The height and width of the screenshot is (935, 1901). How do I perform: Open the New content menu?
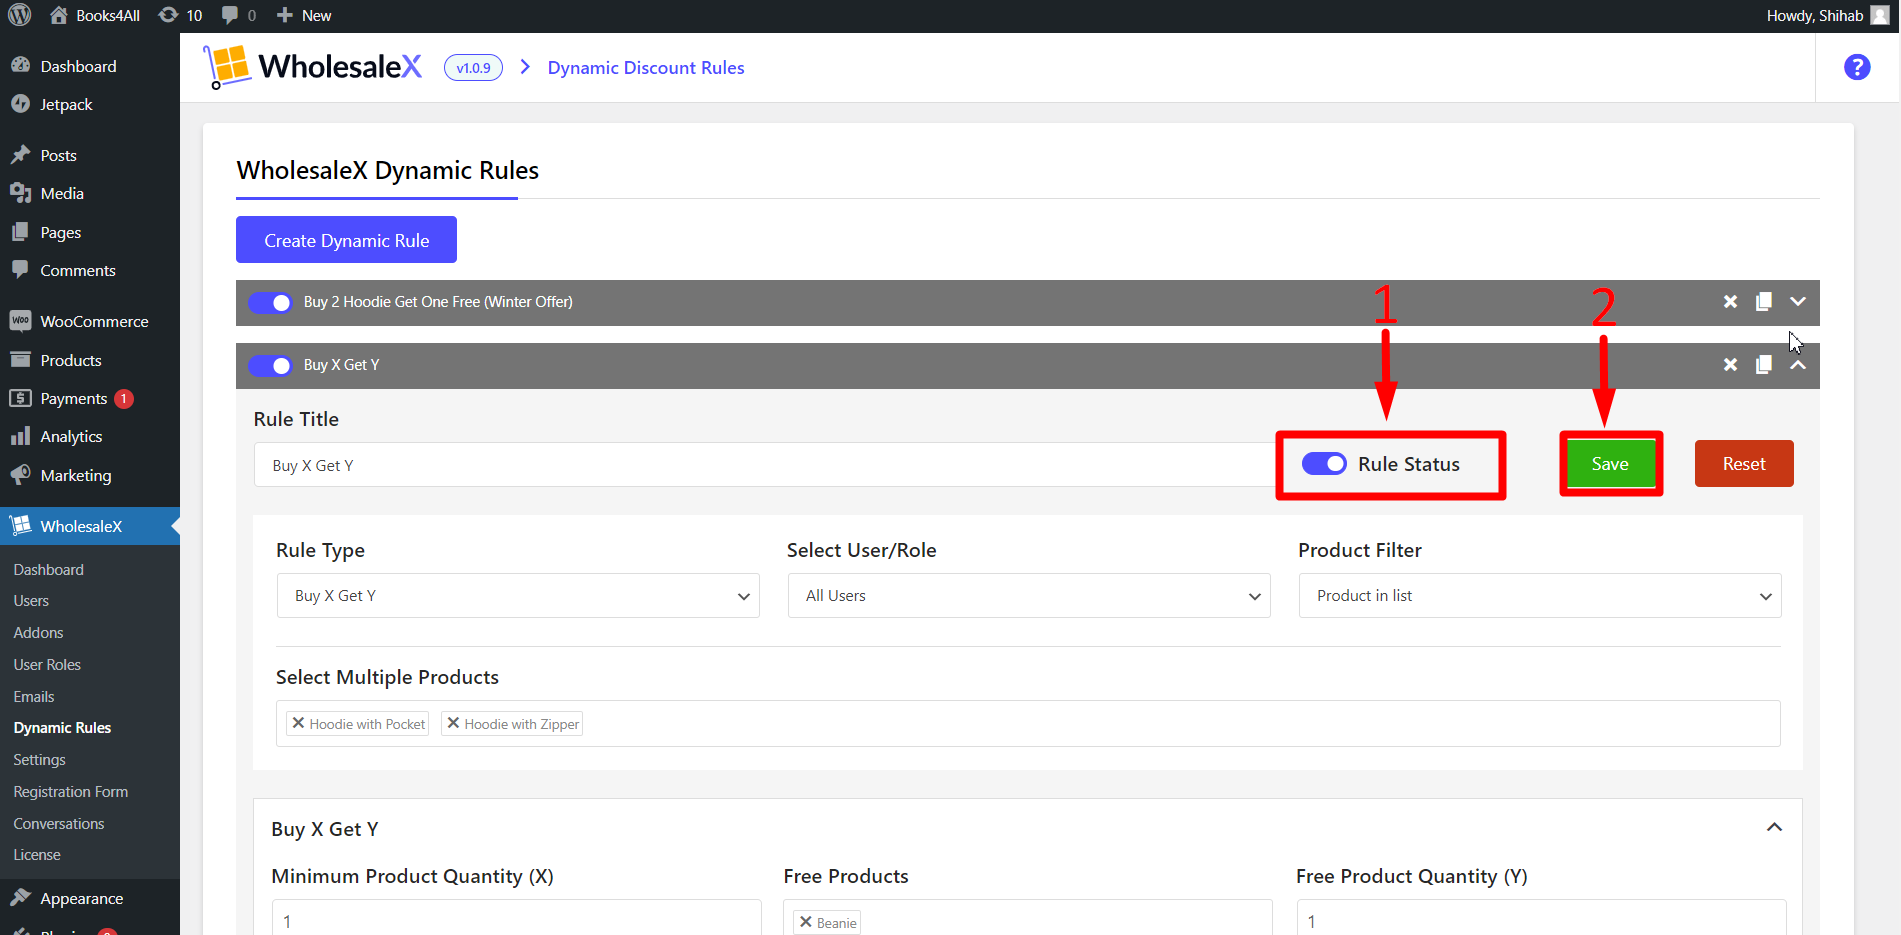coord(304,15)
